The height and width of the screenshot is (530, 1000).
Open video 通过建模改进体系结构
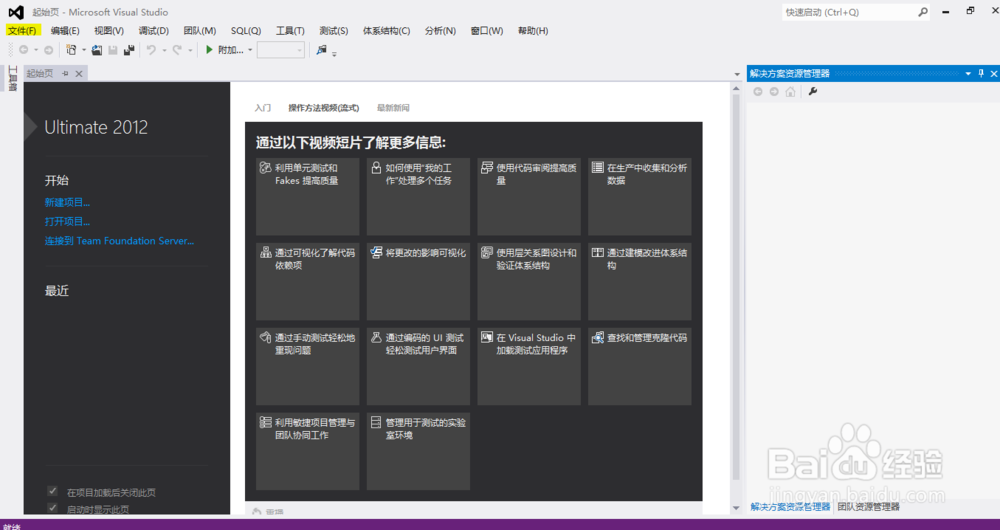click(x=640, y=281)
